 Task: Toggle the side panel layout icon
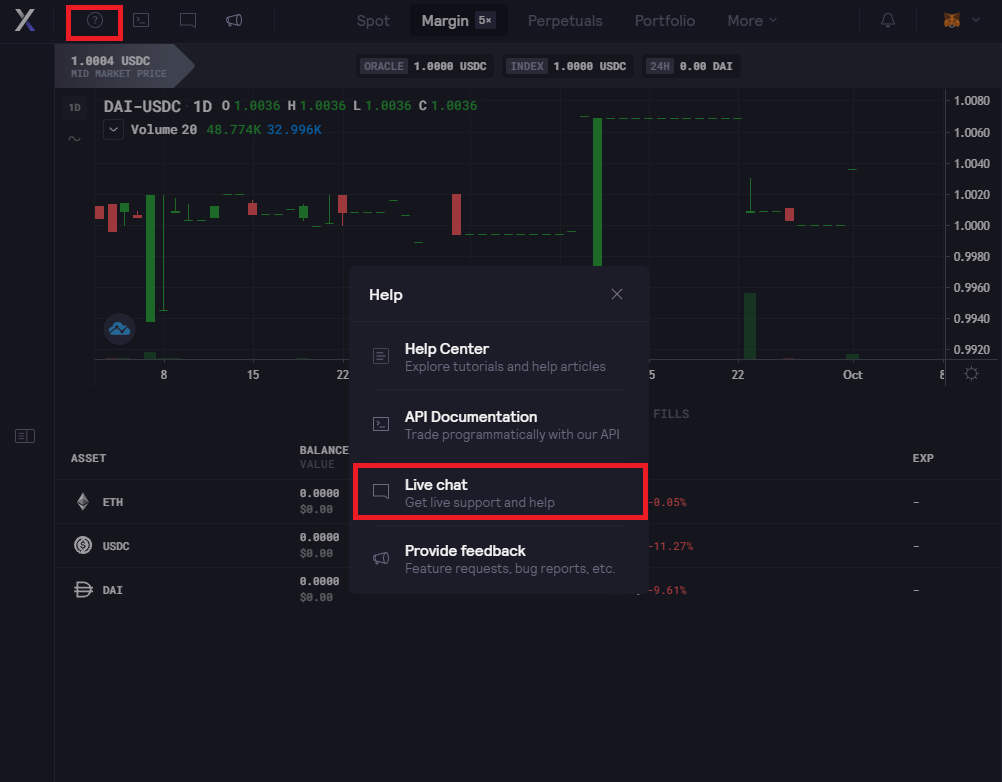(25, 436)
